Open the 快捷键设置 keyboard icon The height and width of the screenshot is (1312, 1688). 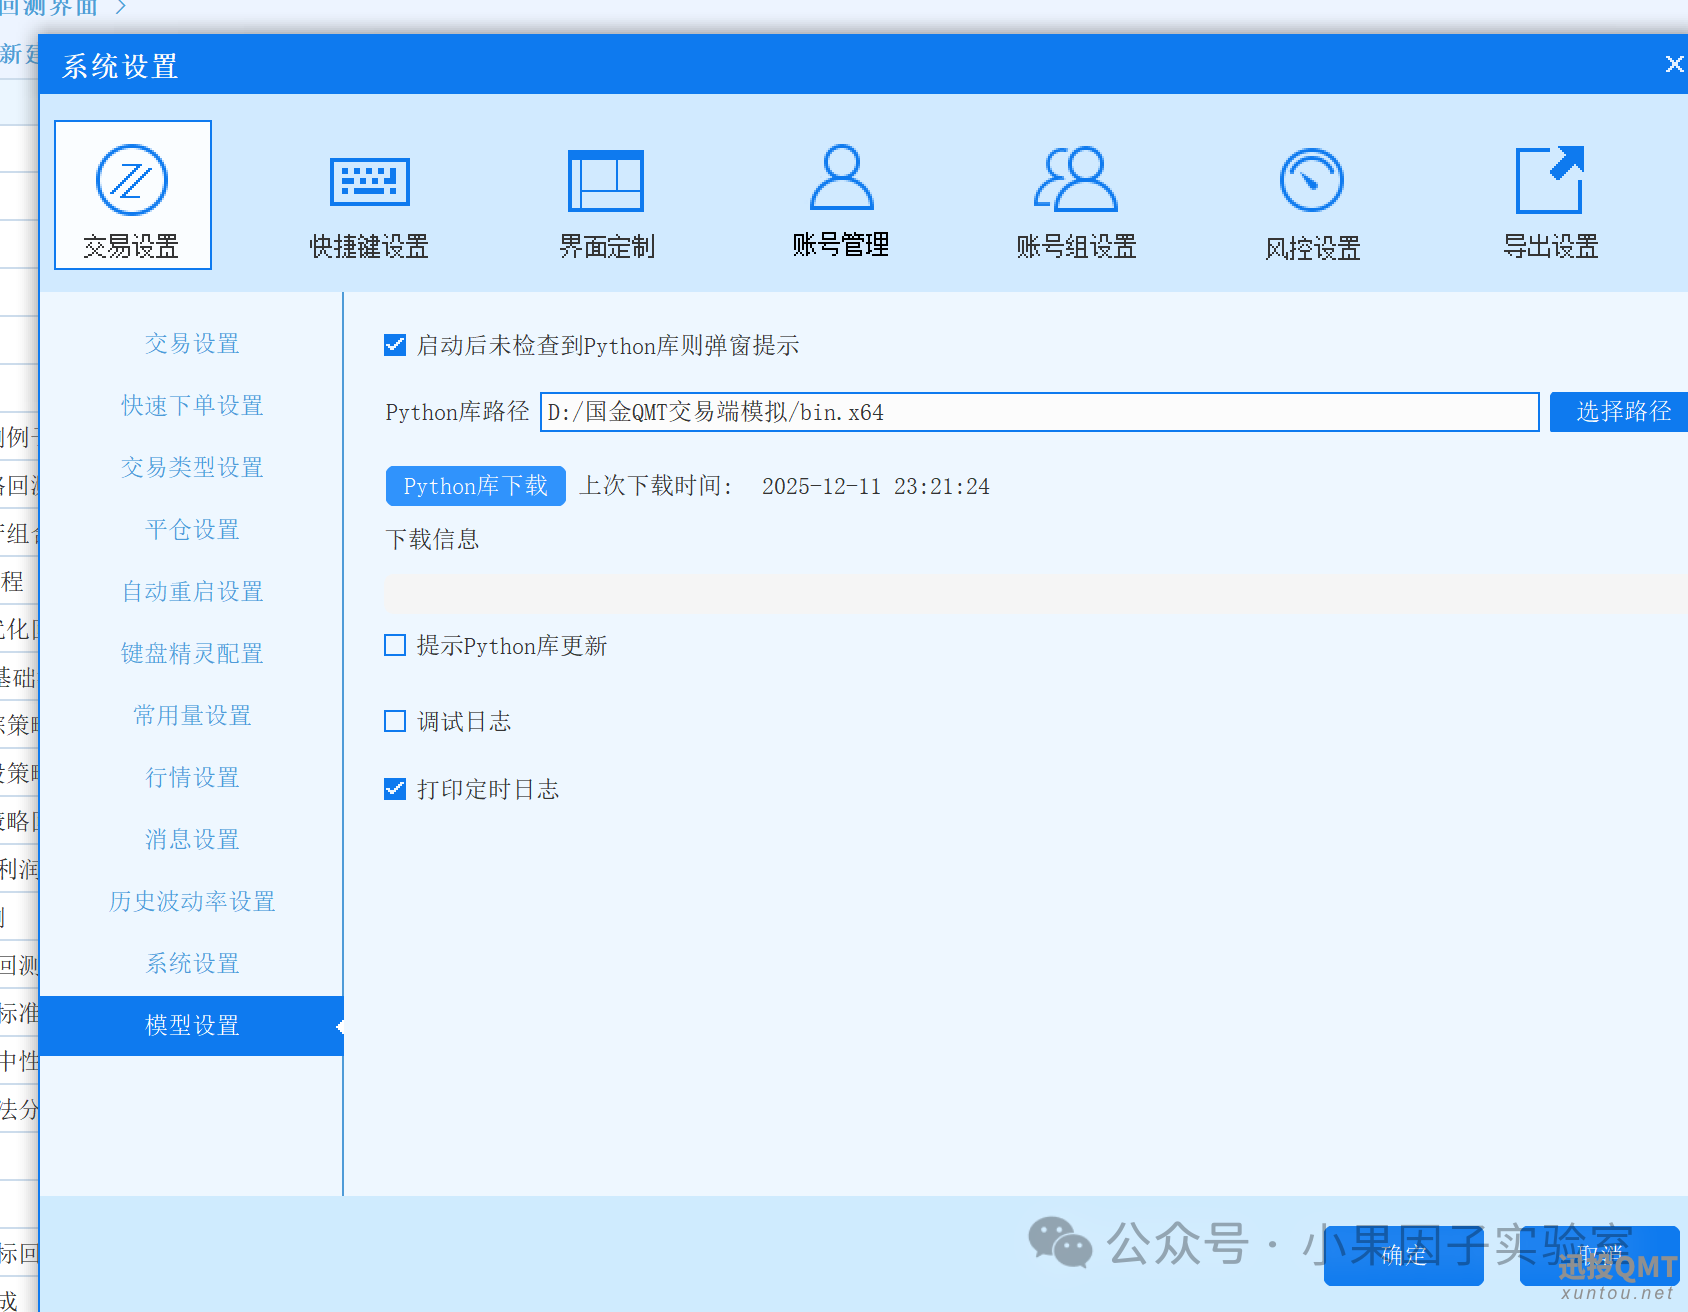pos(369,200)
